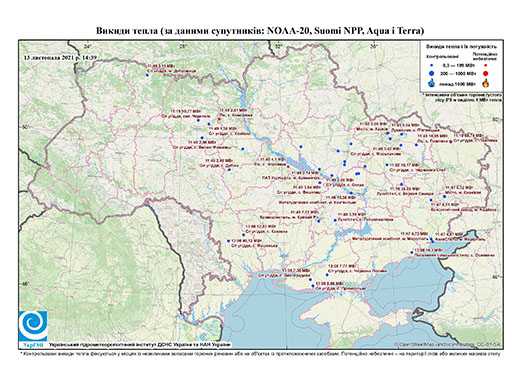Click the small red dot legend symbol
Image resolution: width=520 pixels, height=368 pixels.
click(x=486, y=65)
